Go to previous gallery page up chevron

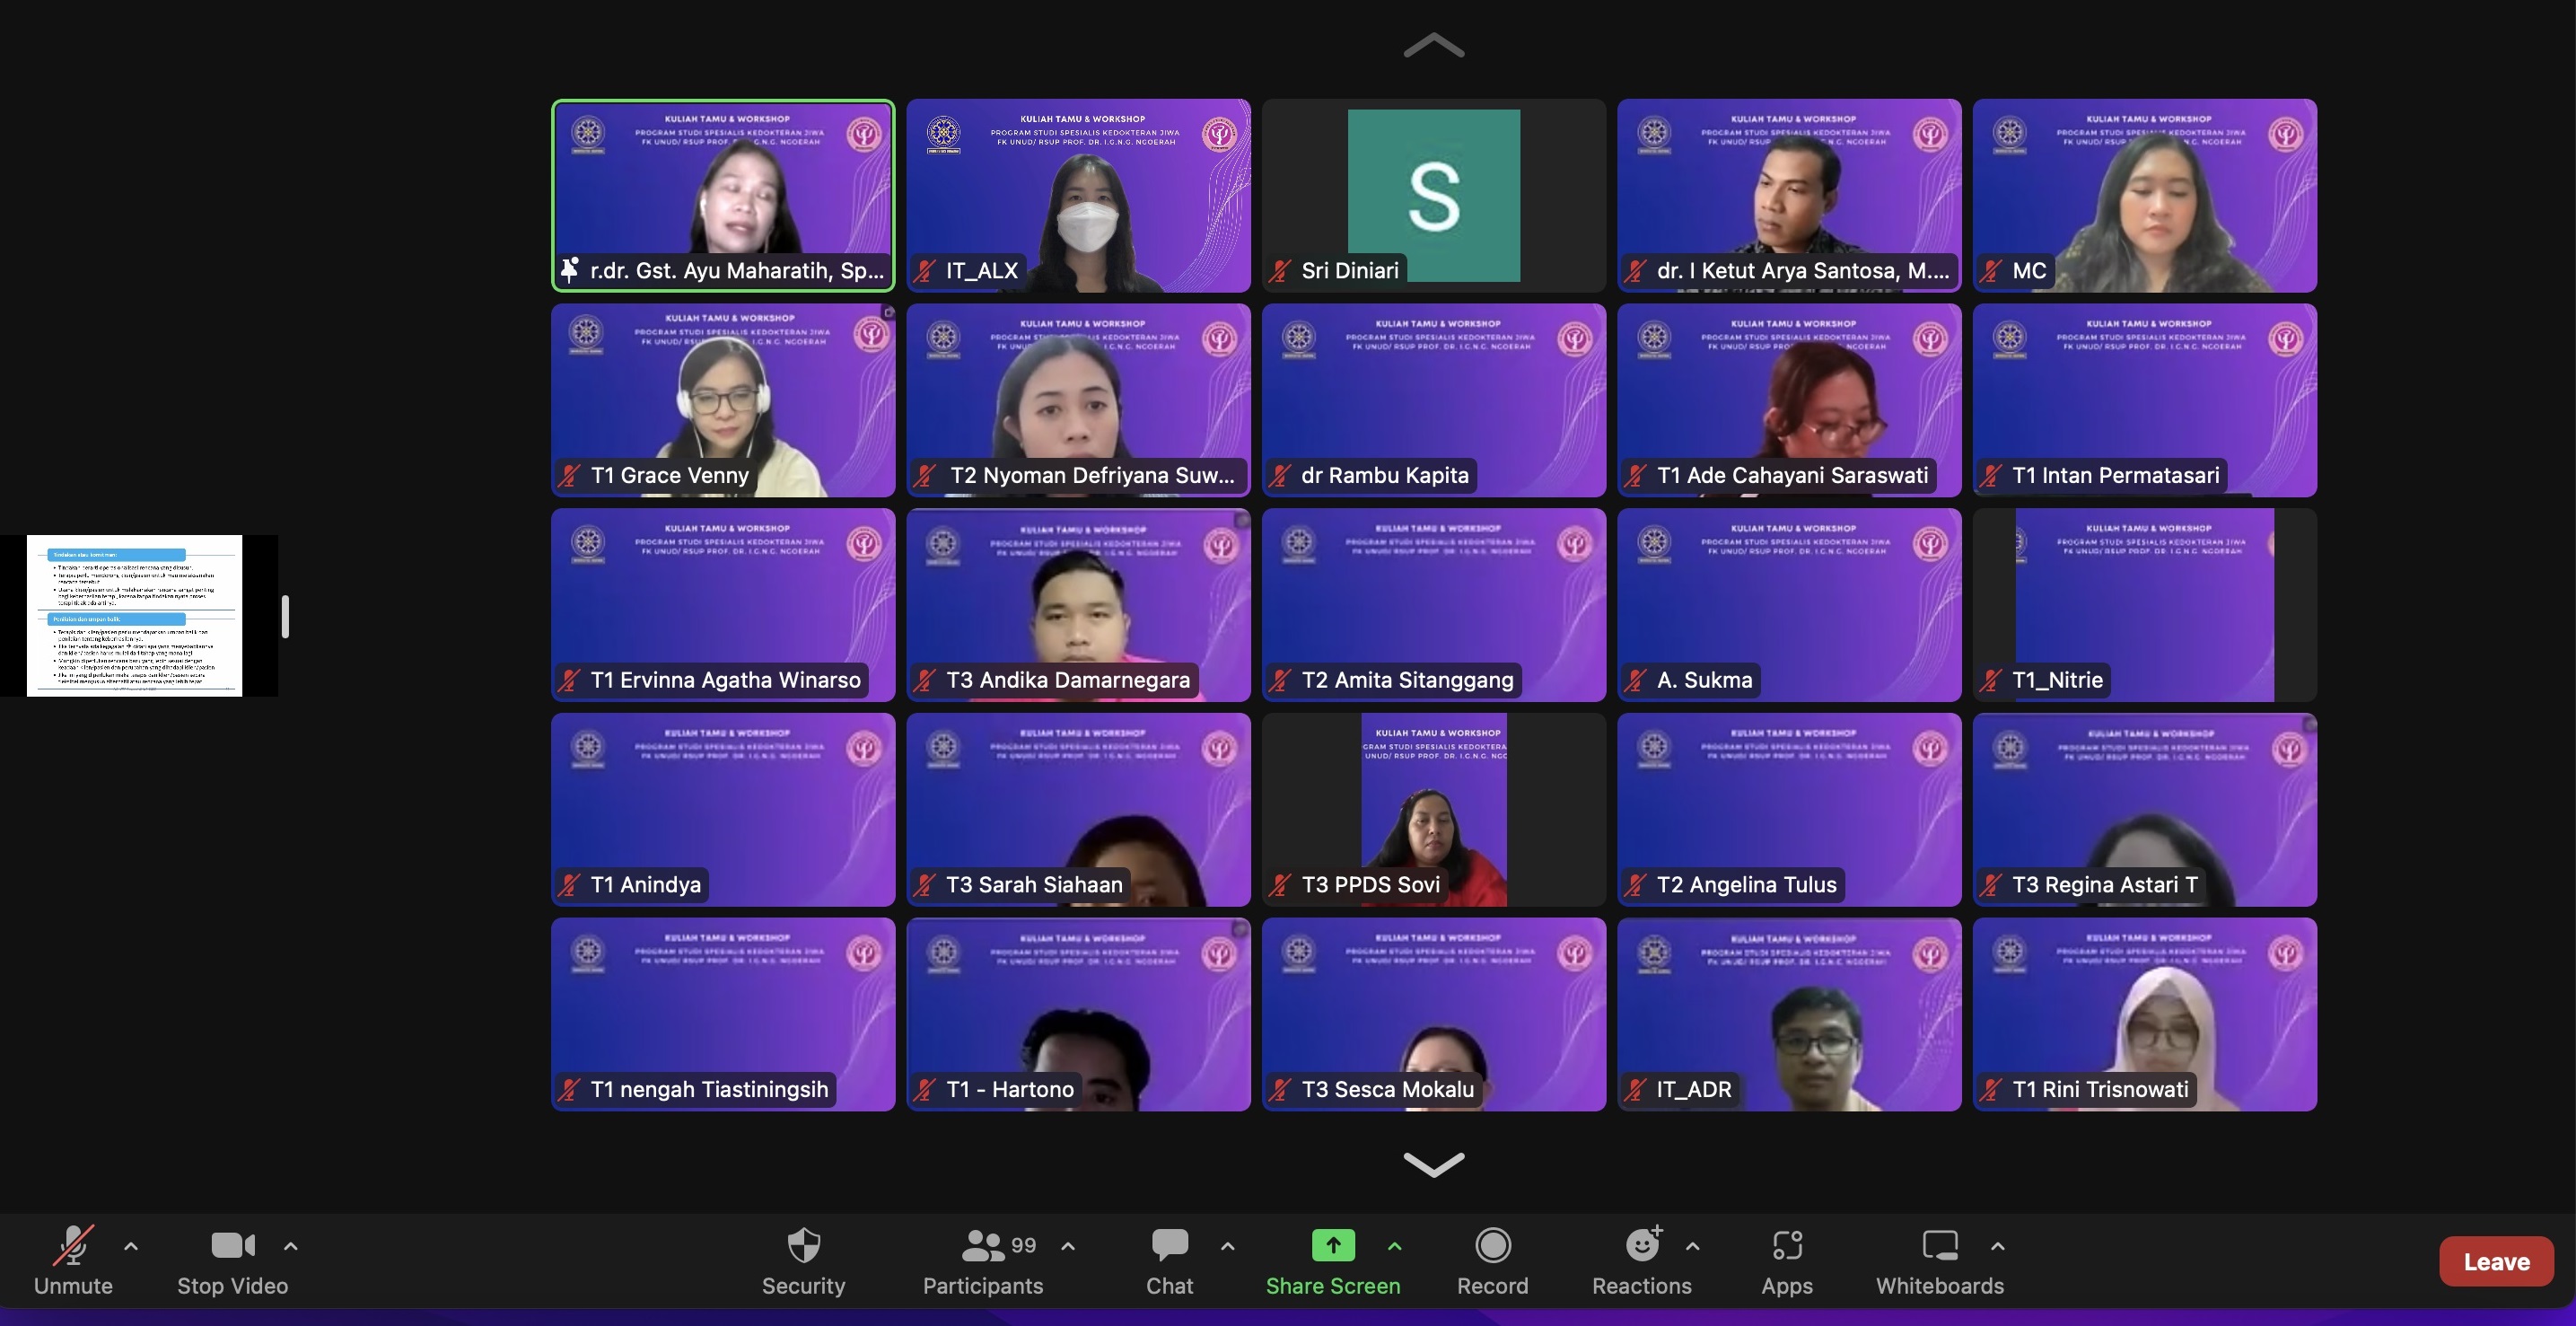[1433, 45]
